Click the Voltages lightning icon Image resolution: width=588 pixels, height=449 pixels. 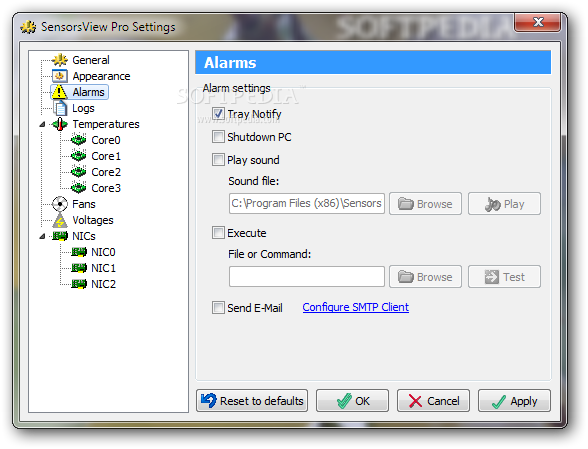(x=60, y=220)
